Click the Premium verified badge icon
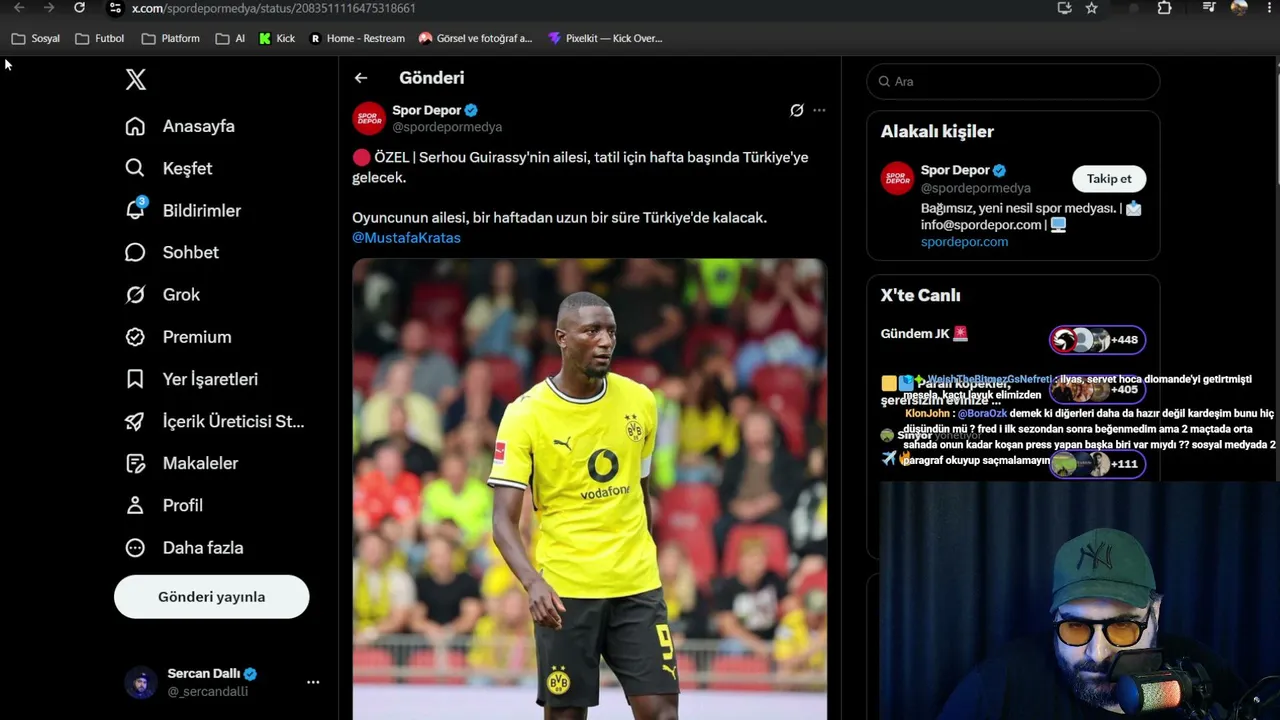1280x720 pixels. pyautogui.click(x=135, y=337)
